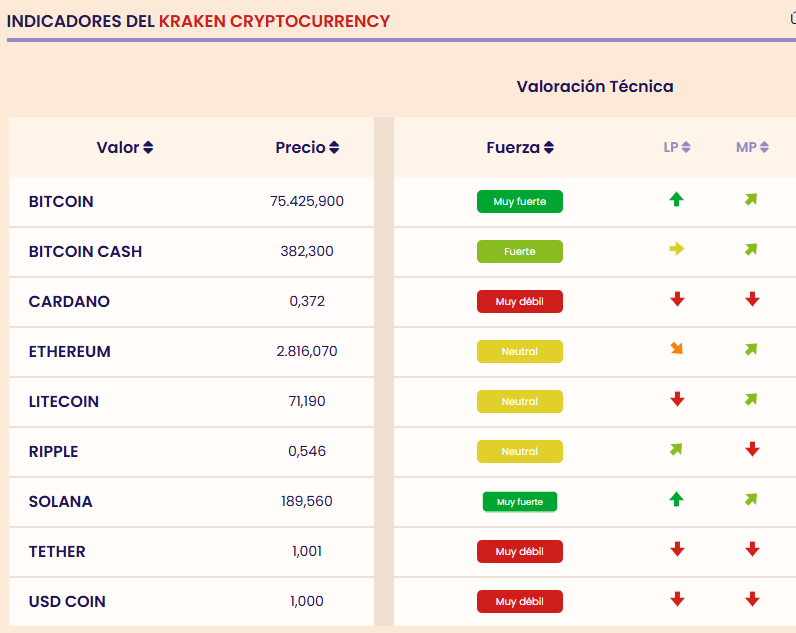
Task: Open the ETHEREUM row link
Action: click(x=70, y=351)
